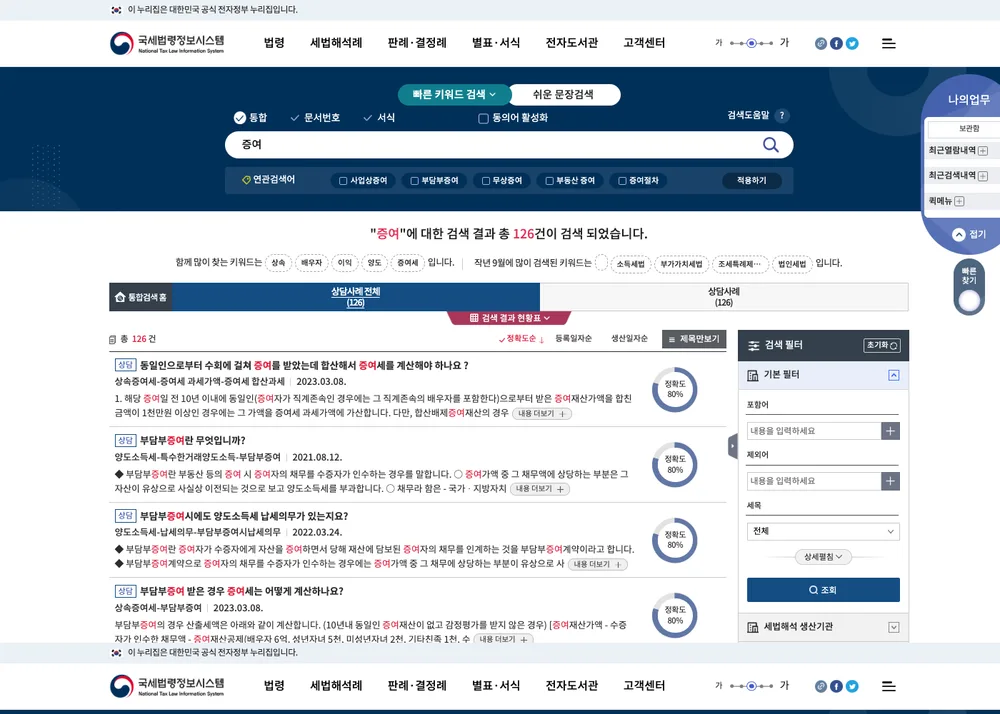The width and height of the screenshot is (1000, 714).
Task: Click the 국세법령정보시스템 logo in the upper header
Action: 167,43
